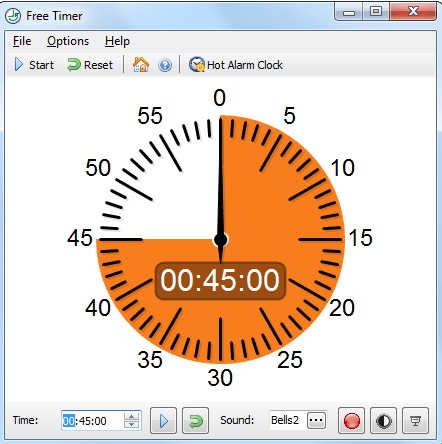The height and width of the screenshot is (444, 442).
Task: Open Hot Alarm Clock link
Action: click(236, 65)
